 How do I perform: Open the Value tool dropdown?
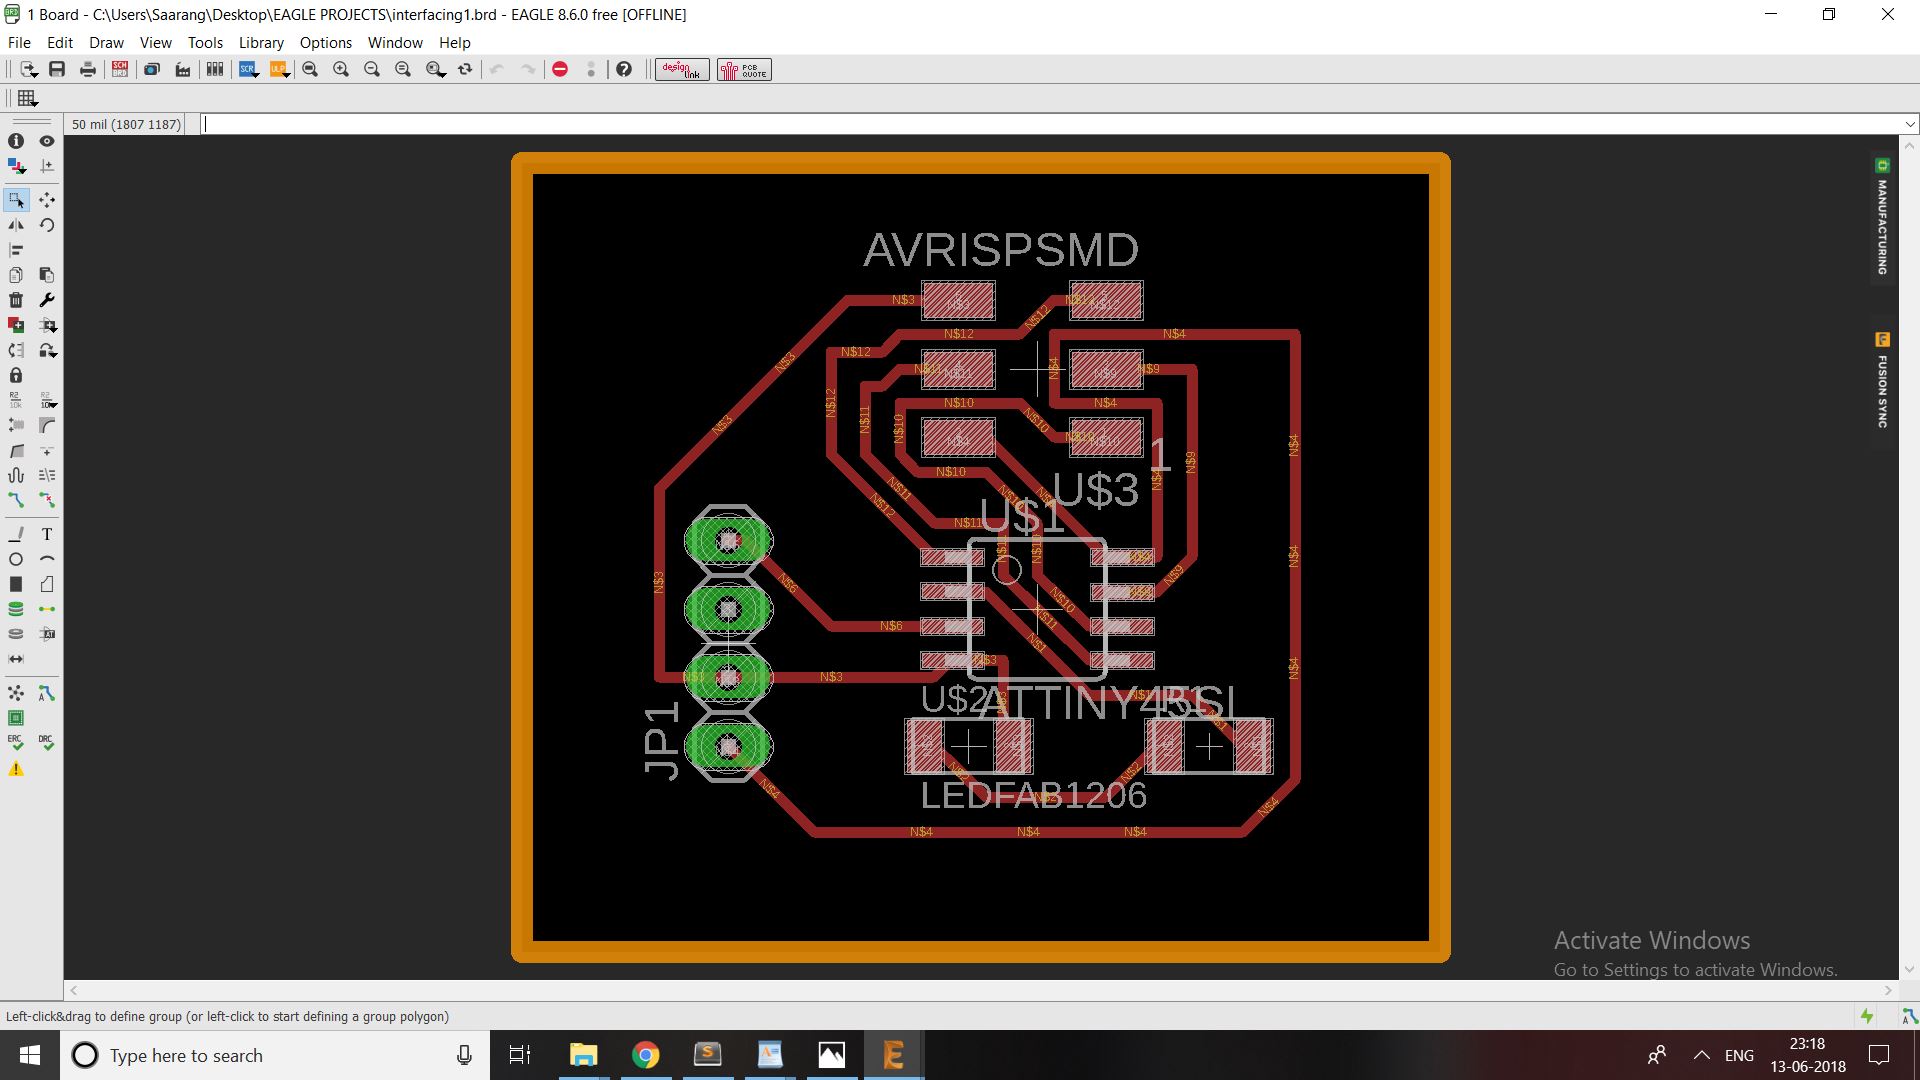coord(46,400)
